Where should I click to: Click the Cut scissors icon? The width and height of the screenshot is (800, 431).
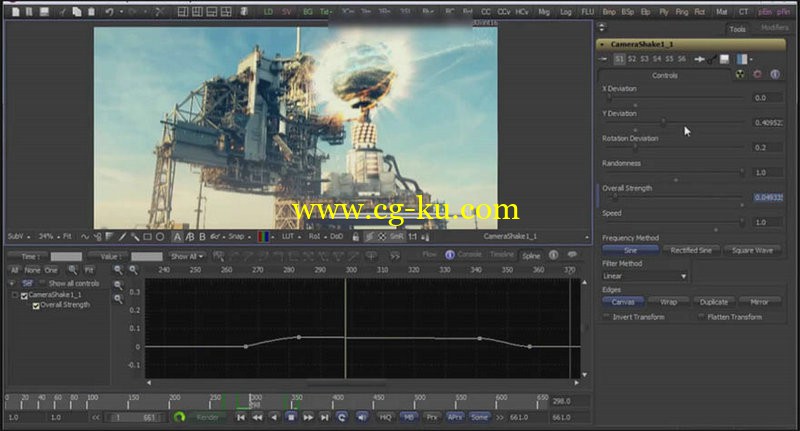160,11
